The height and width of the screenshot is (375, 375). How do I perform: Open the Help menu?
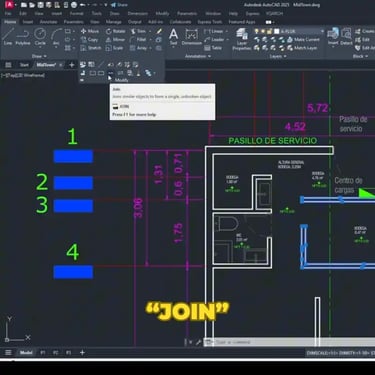click(233, 14)
